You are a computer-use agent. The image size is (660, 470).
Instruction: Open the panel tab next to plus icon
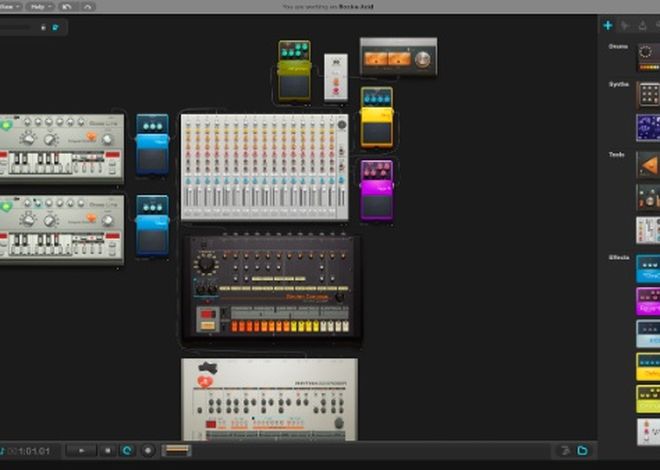(625, 26)
